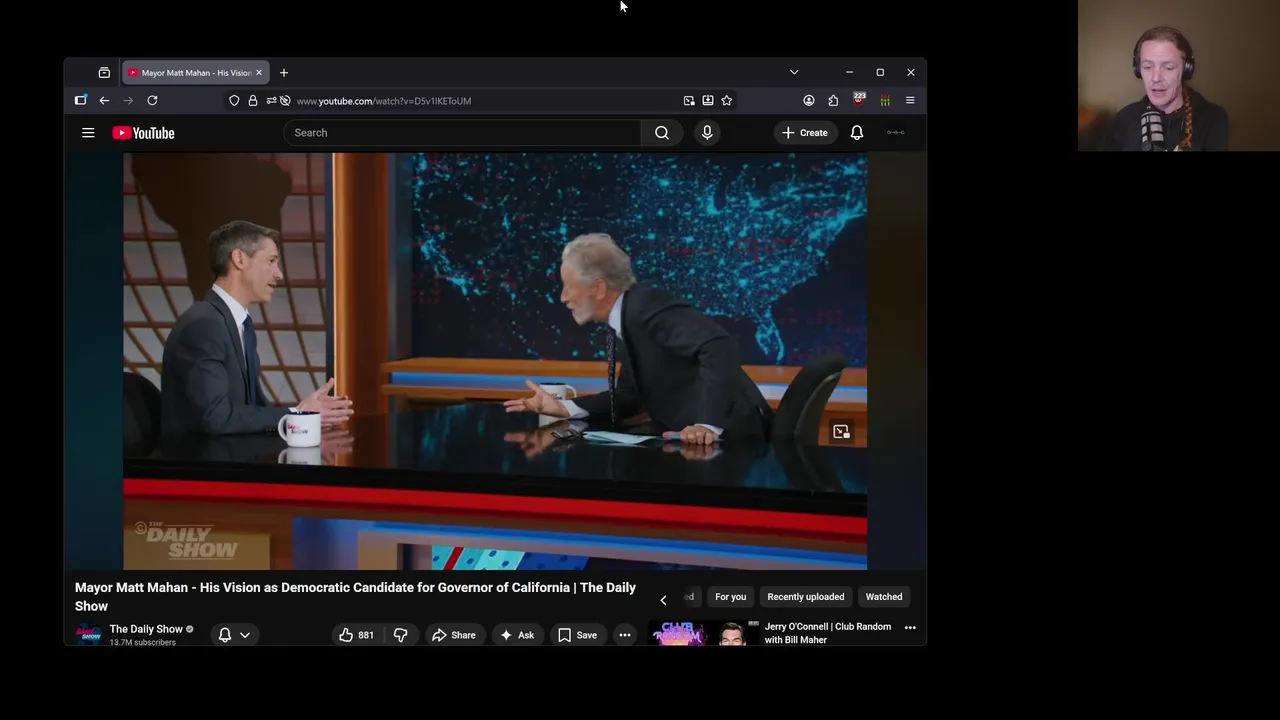Click the Create button
The height and width of the screenshot is (720, 1280).
[805, 133]
